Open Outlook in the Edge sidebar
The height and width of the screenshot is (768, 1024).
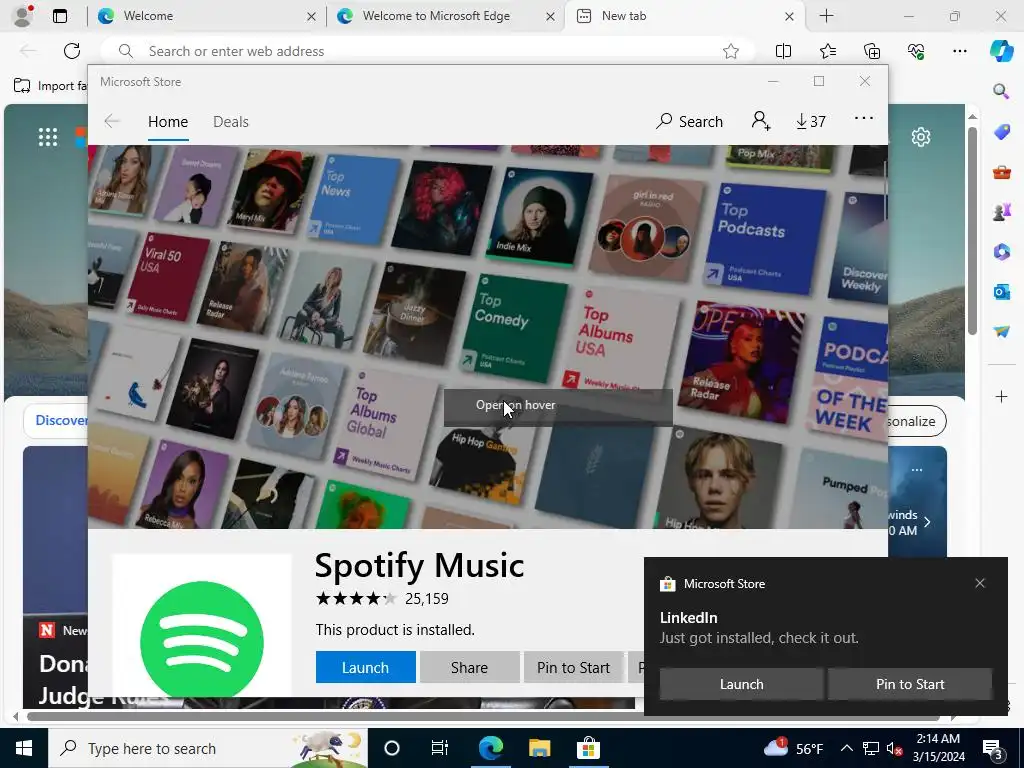(1001, 291)
